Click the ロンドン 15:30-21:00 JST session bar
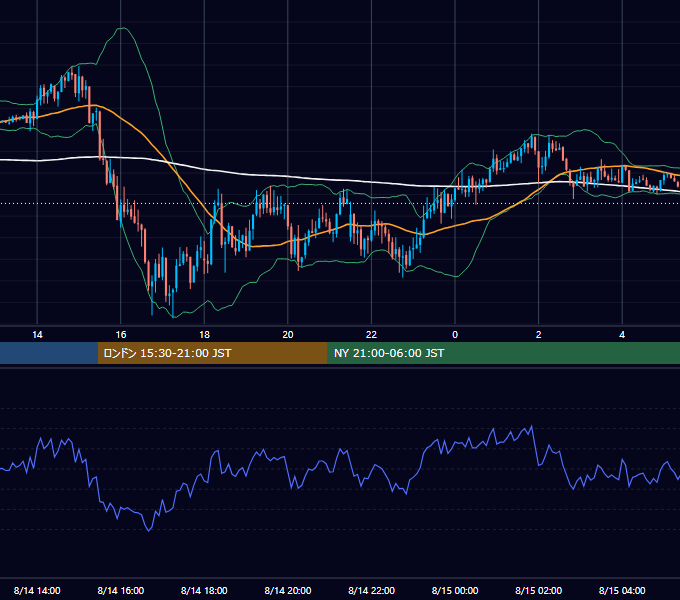 click(212, 353)
